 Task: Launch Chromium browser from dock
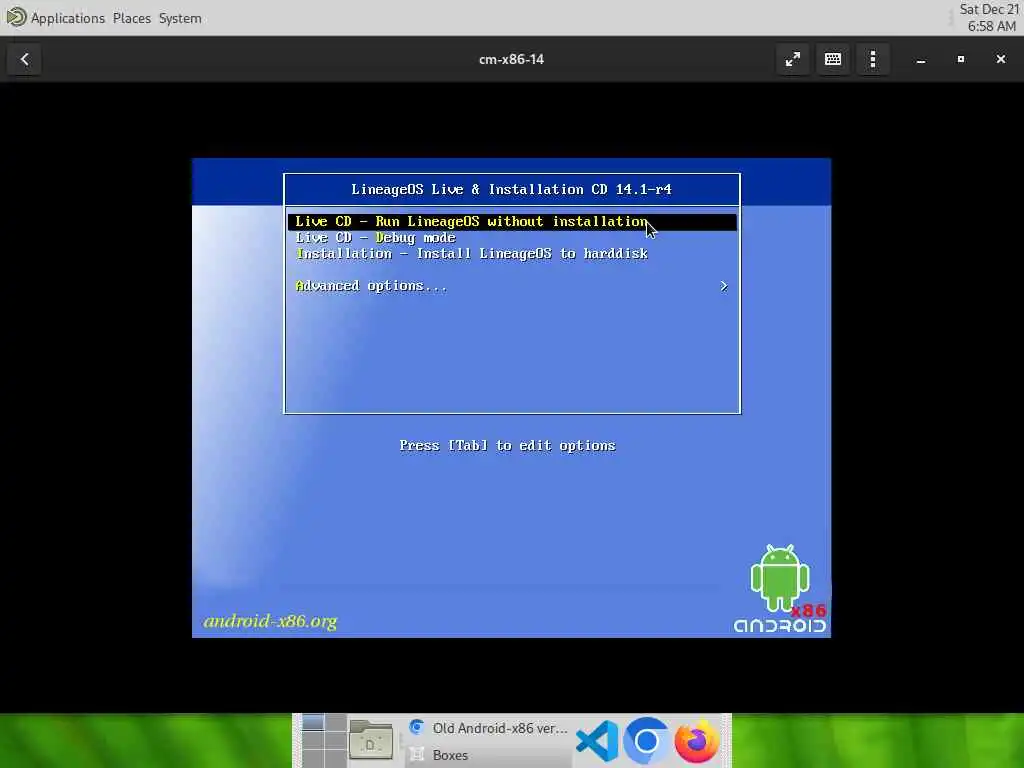pos(647,741)
